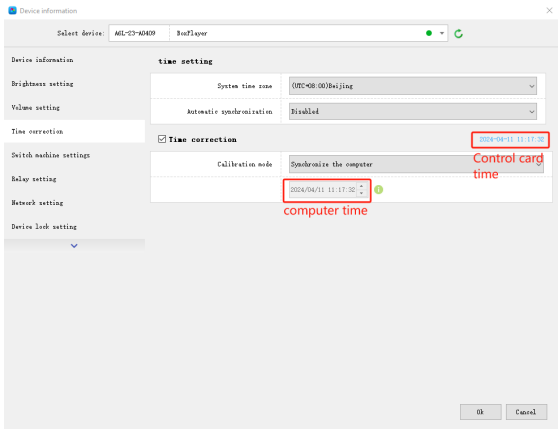Open Device lock setting section
560x432 pixels.
click(x=44, y=227)
